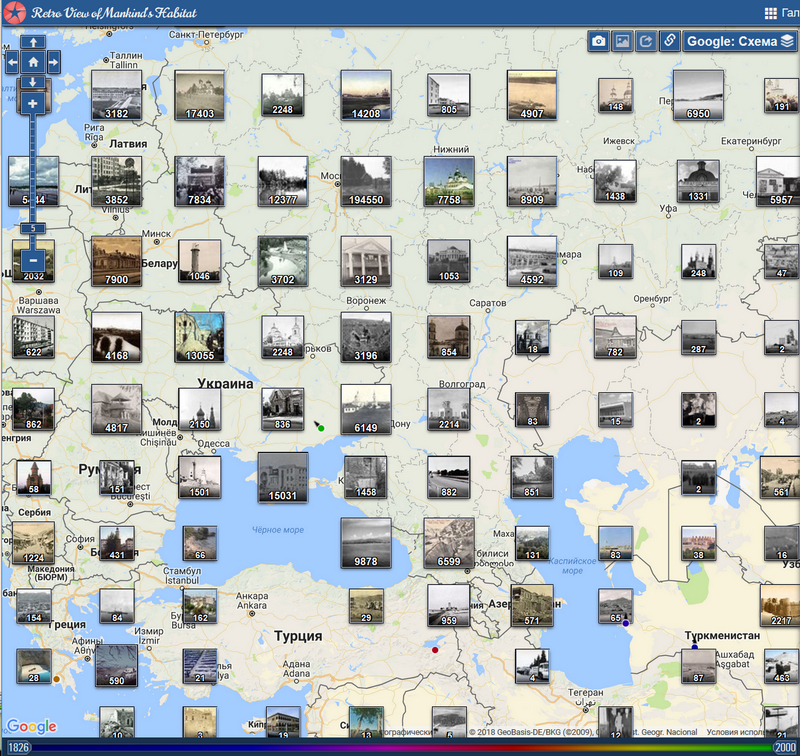The image size is (800, 756).
Task: Open the photo cluster labeled 194550
Action: tap(365, 180)
